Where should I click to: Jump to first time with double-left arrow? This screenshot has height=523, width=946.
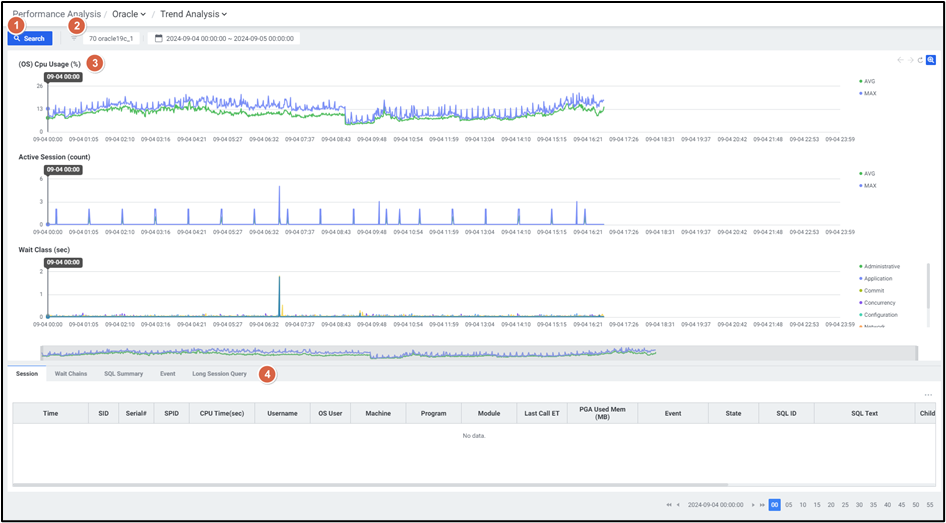[x=668, y=505]
